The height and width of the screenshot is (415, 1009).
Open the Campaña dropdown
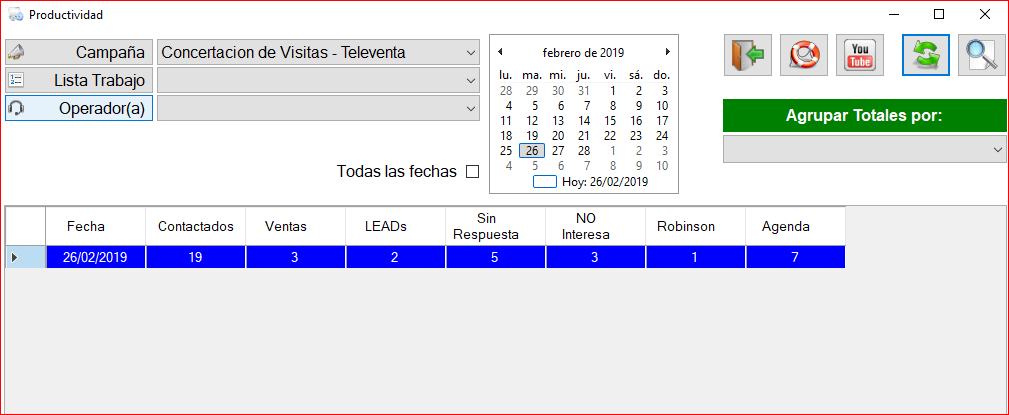tap(319, 52)
